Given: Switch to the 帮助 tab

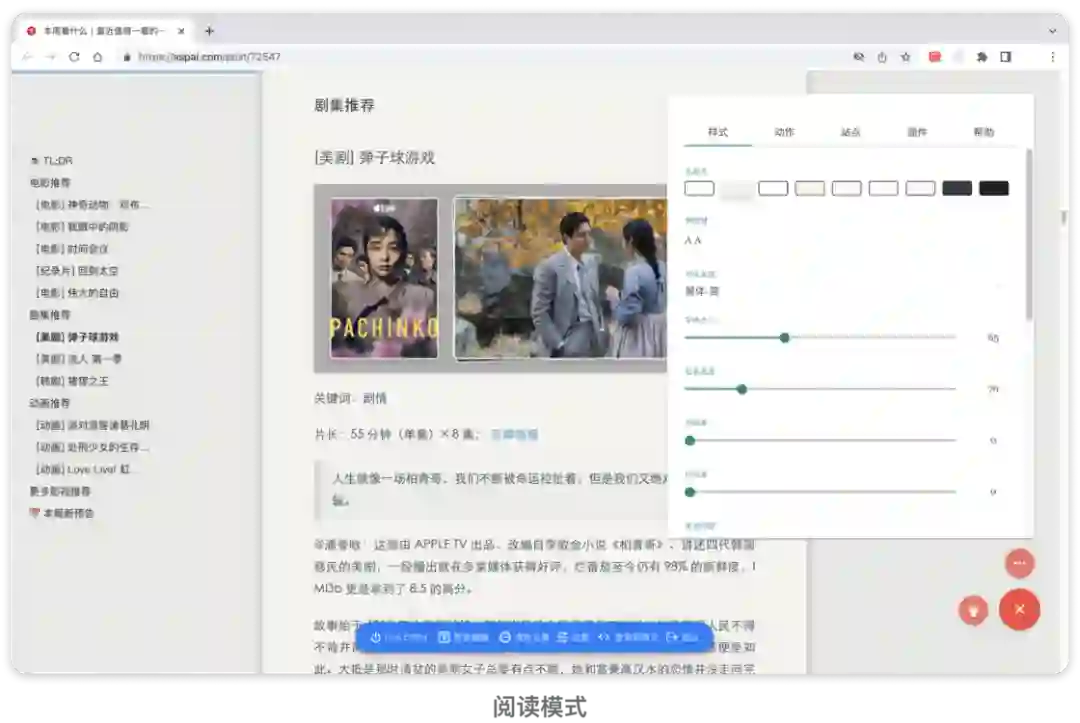Looking at the screenshot, I should [984, 132].
